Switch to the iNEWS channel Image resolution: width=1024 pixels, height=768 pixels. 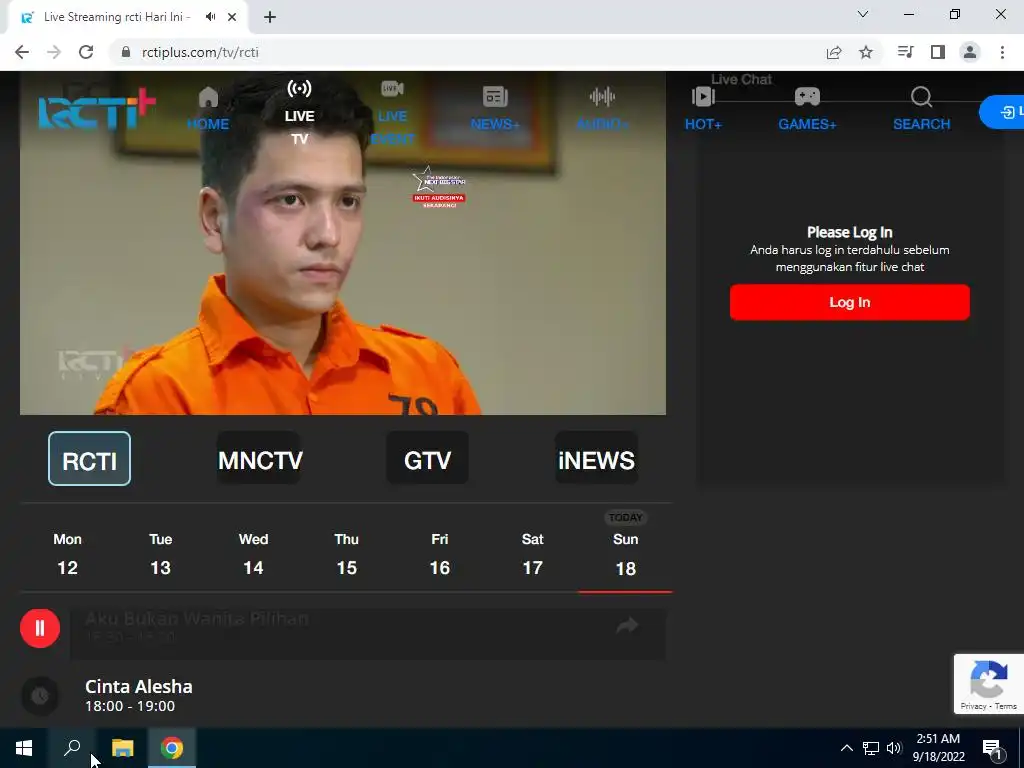[596, 458]
